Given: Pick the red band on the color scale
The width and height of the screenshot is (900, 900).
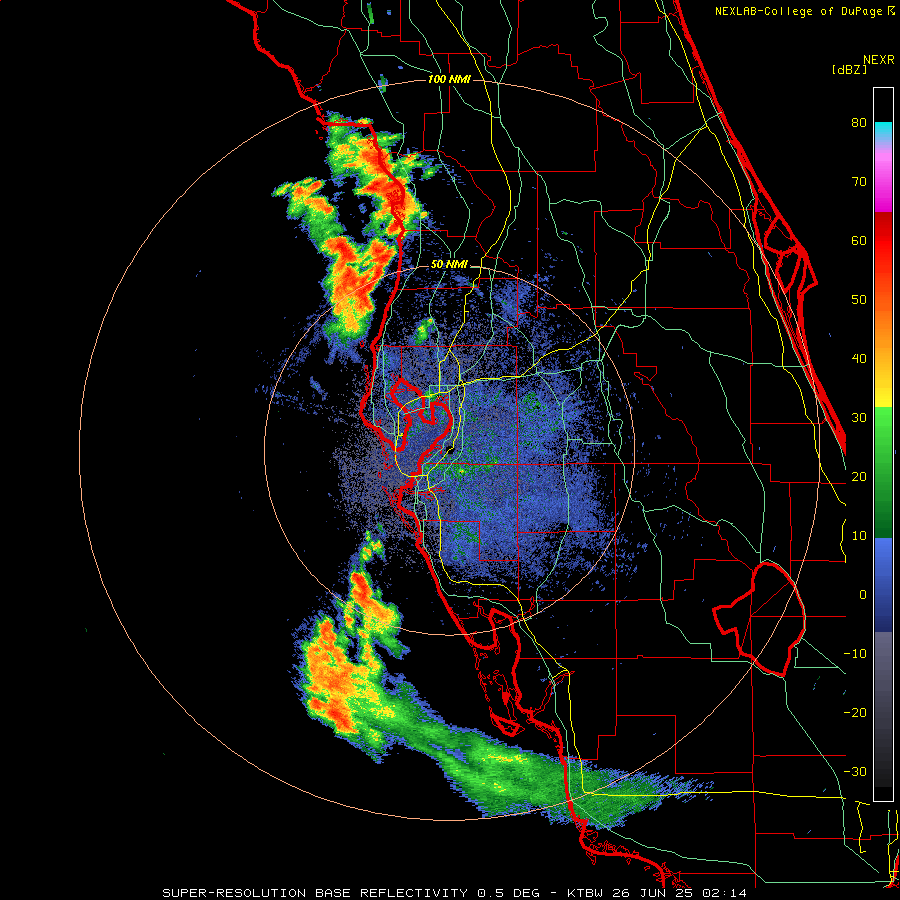Looking at the screenshot, I should (883, 241).
